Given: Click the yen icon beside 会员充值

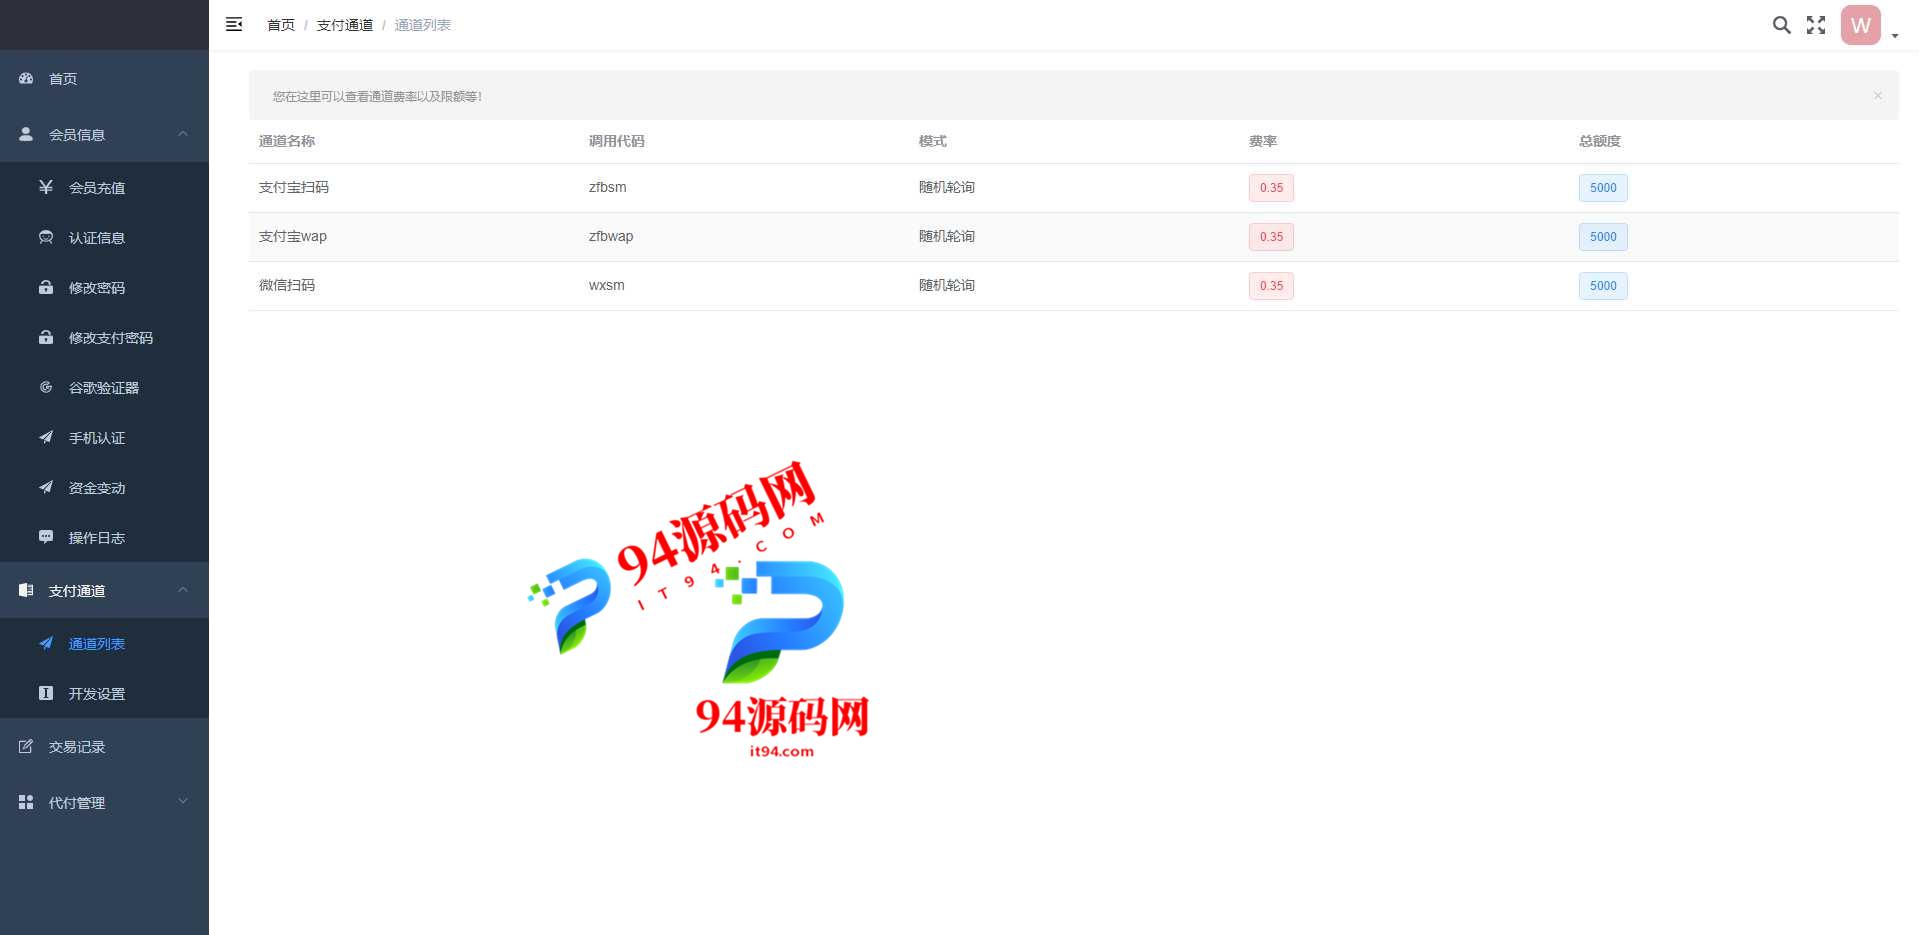Looking at the screenshot, I should [x=46, y=187].
